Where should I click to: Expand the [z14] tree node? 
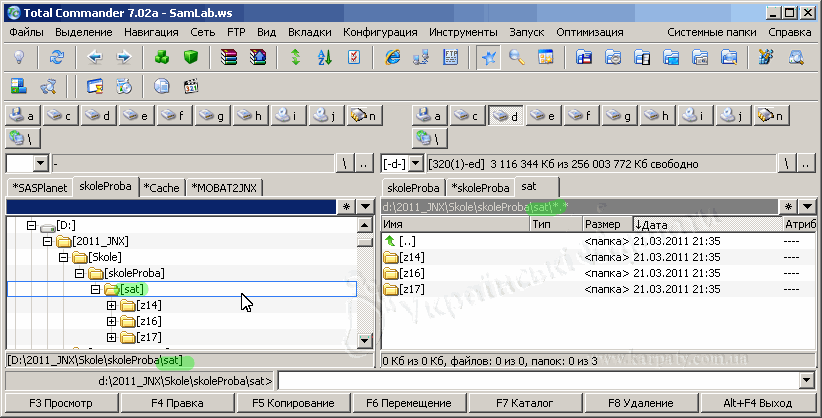tap(111, 305)
